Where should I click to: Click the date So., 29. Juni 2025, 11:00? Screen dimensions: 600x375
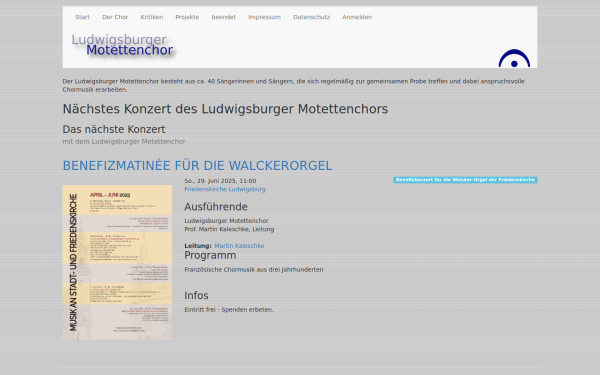tap(220, 181)
